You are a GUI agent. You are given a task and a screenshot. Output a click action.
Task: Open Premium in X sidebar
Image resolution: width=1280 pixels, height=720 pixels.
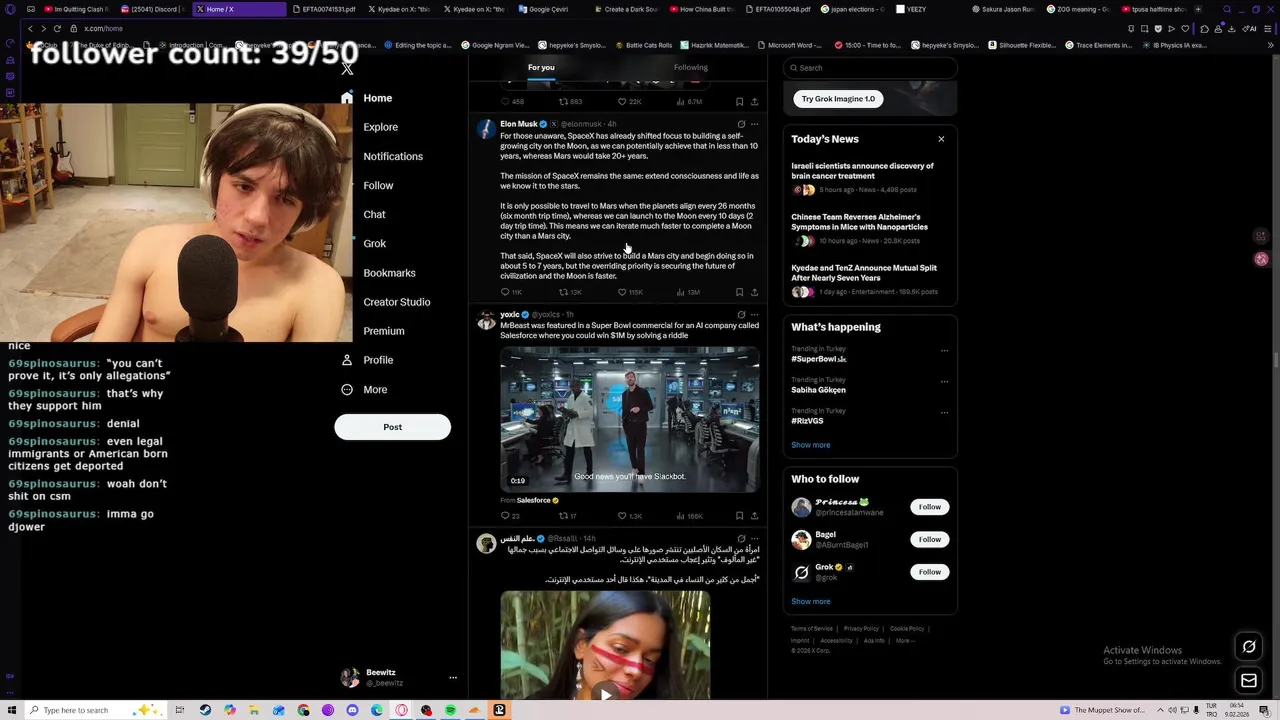[384, 330]
